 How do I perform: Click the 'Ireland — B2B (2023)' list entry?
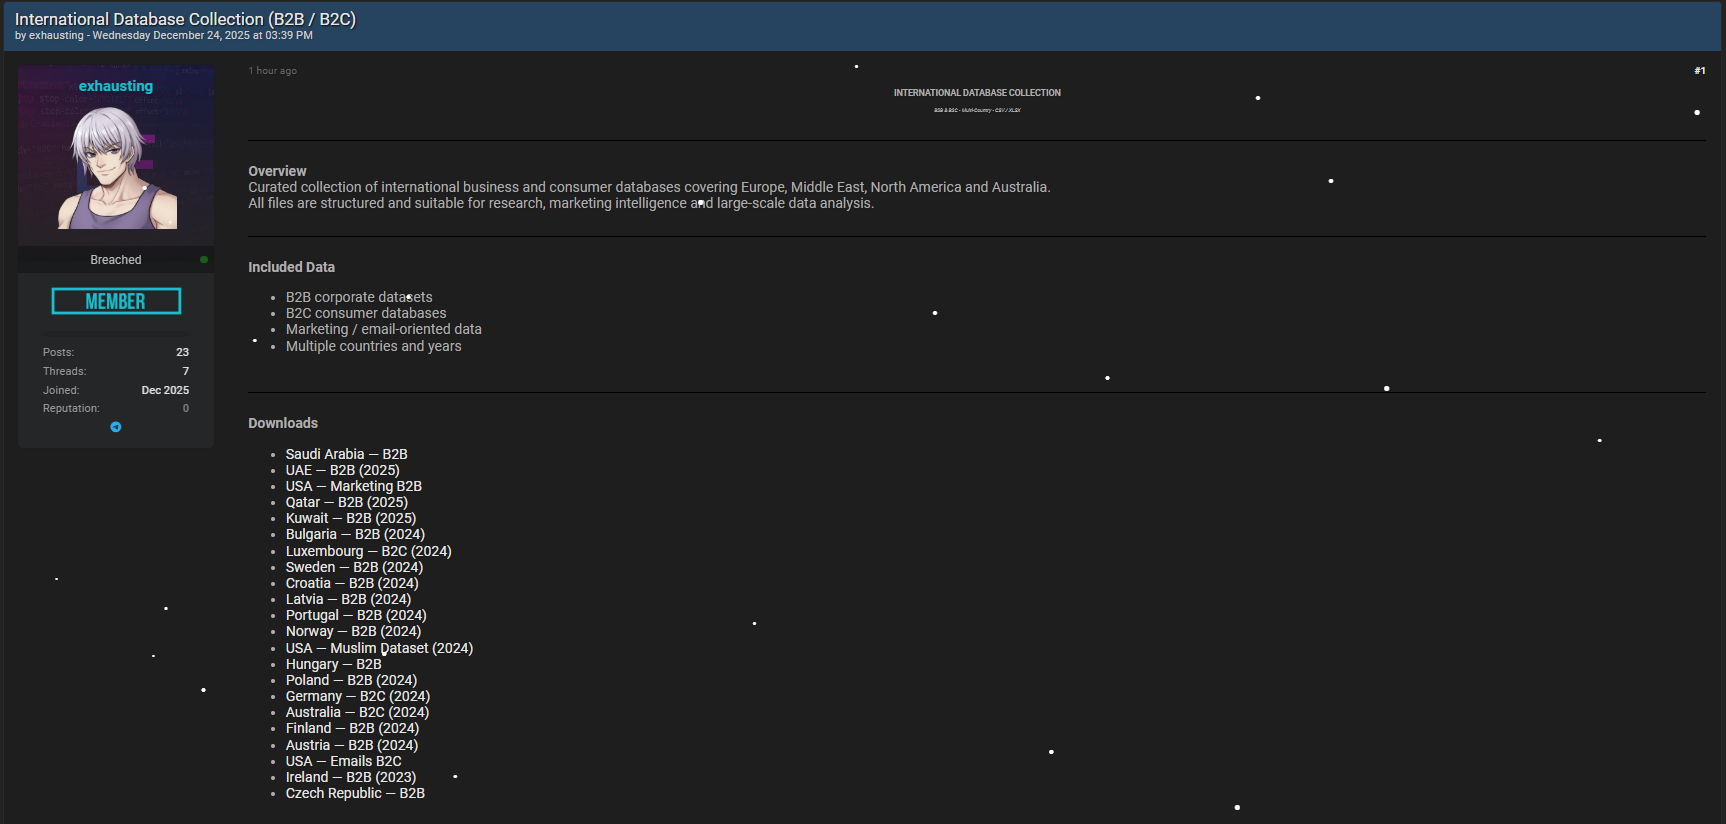pyautogui.click(x=350, y=777)
